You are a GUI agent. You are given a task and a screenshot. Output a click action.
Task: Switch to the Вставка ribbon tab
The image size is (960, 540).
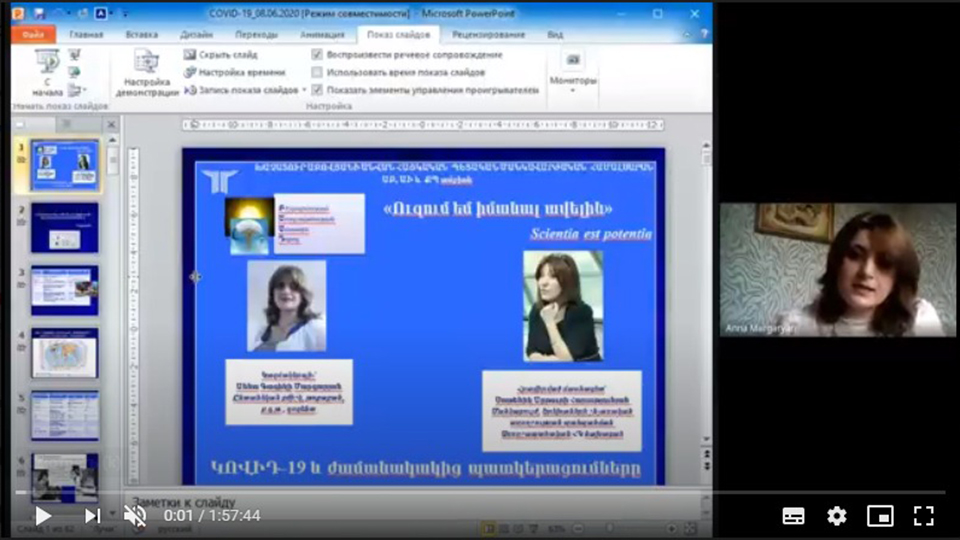(x=142, y=34)
